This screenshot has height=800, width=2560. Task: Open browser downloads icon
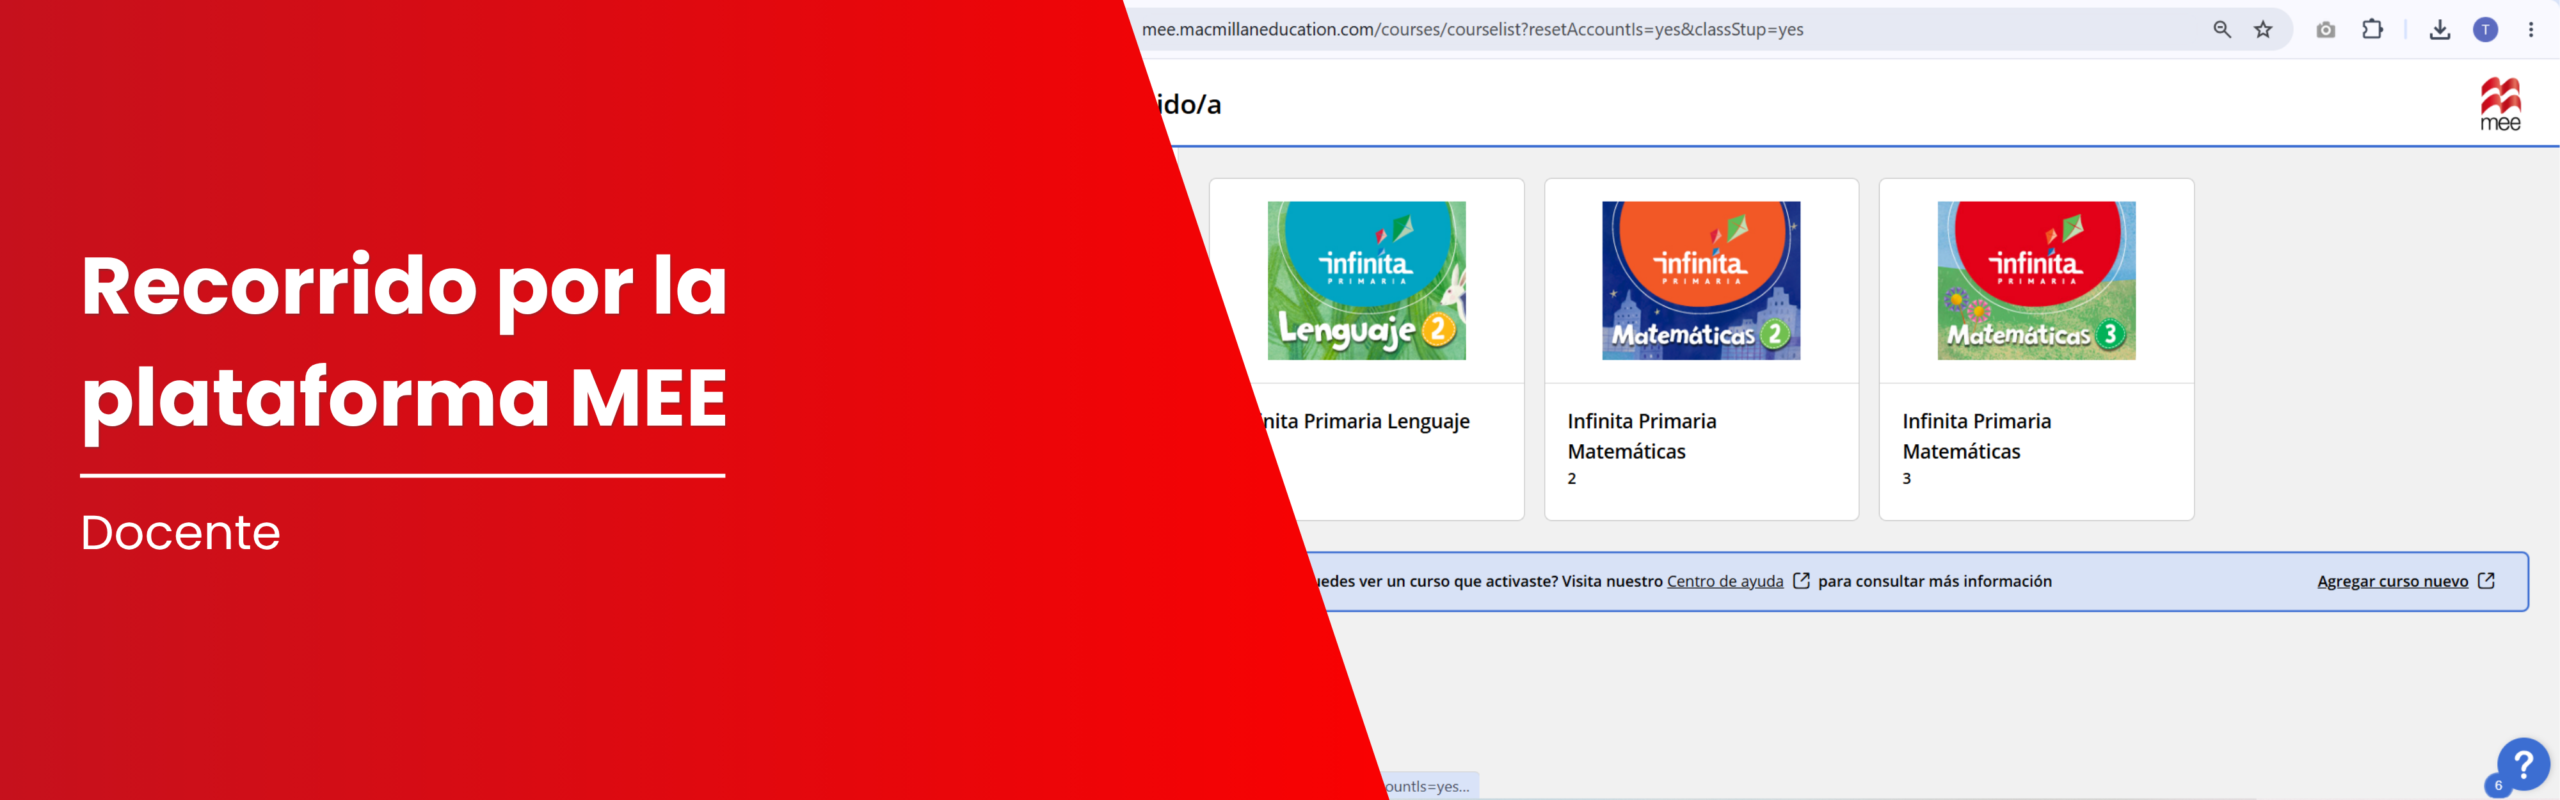coord(2440,30)
